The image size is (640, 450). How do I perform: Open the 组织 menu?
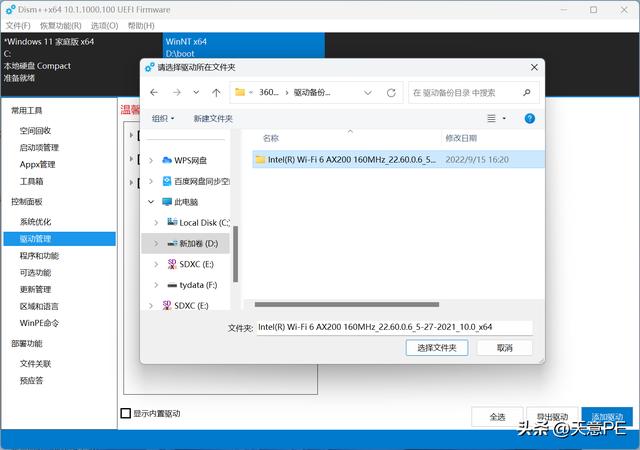[x=163, y=118]
